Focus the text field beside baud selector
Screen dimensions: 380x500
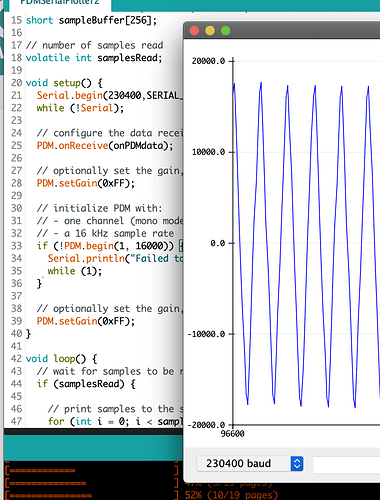click(x=346, y=464)
